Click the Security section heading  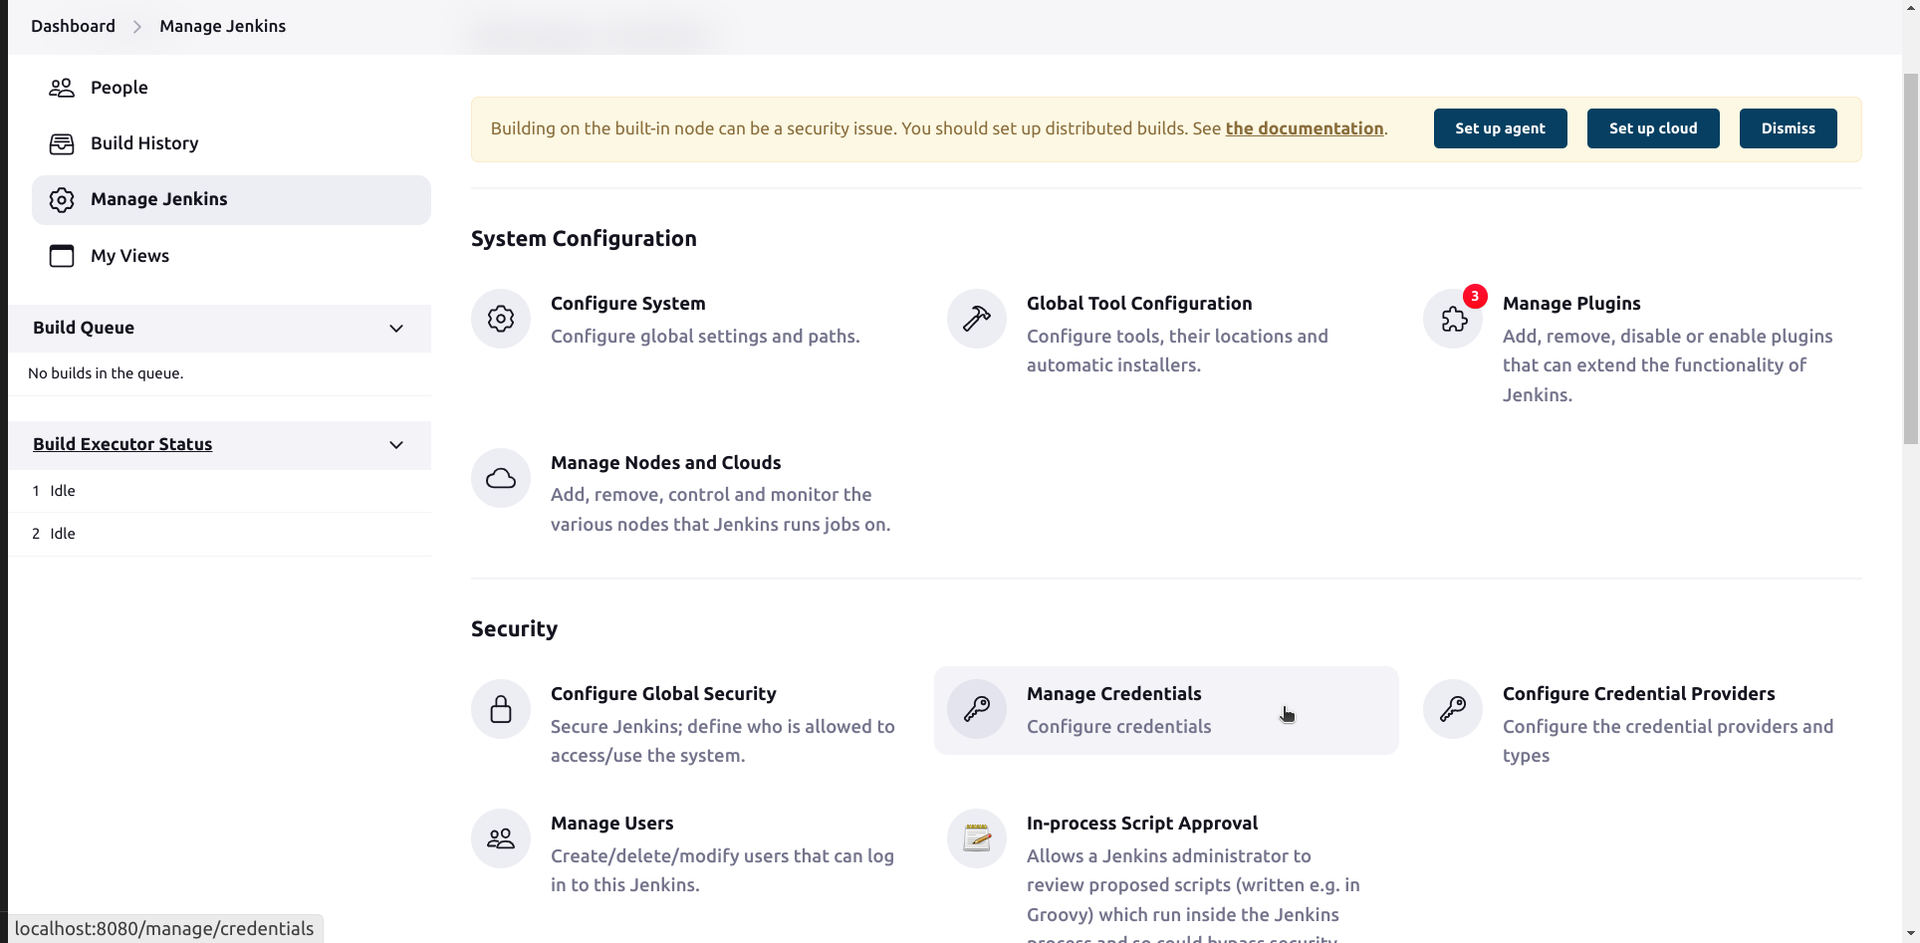(514, 629)
